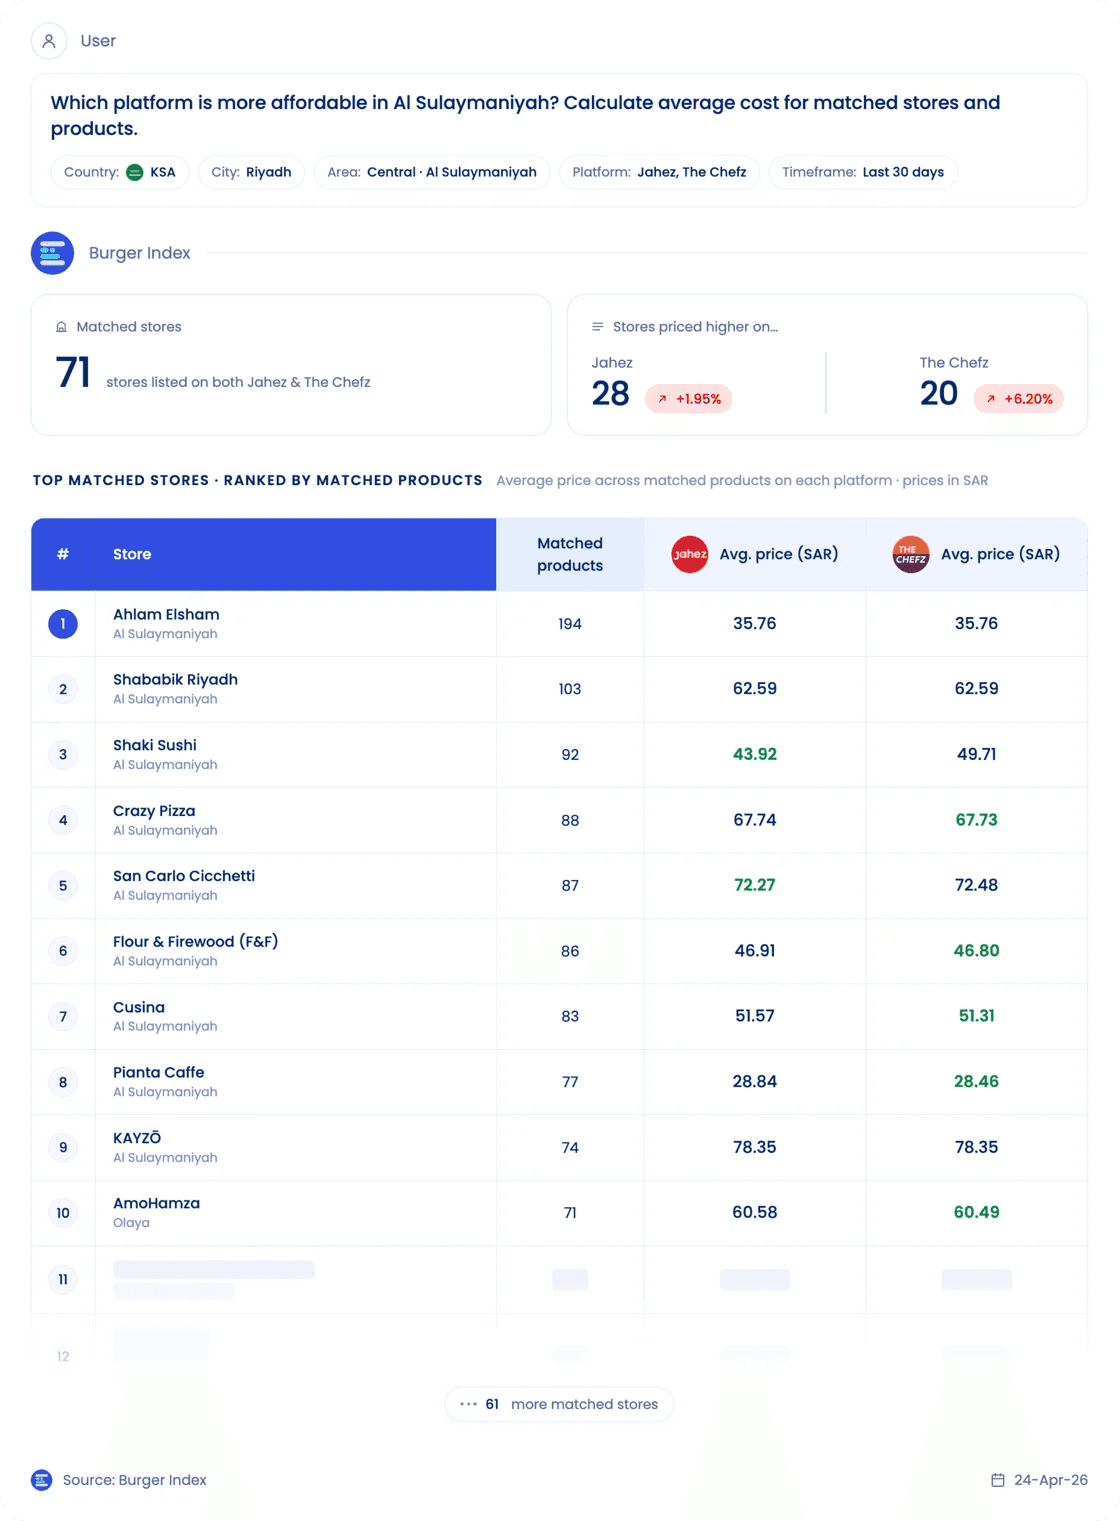Click rank badge number 3
The image size is (1120, 1521).
click(63, 755)
